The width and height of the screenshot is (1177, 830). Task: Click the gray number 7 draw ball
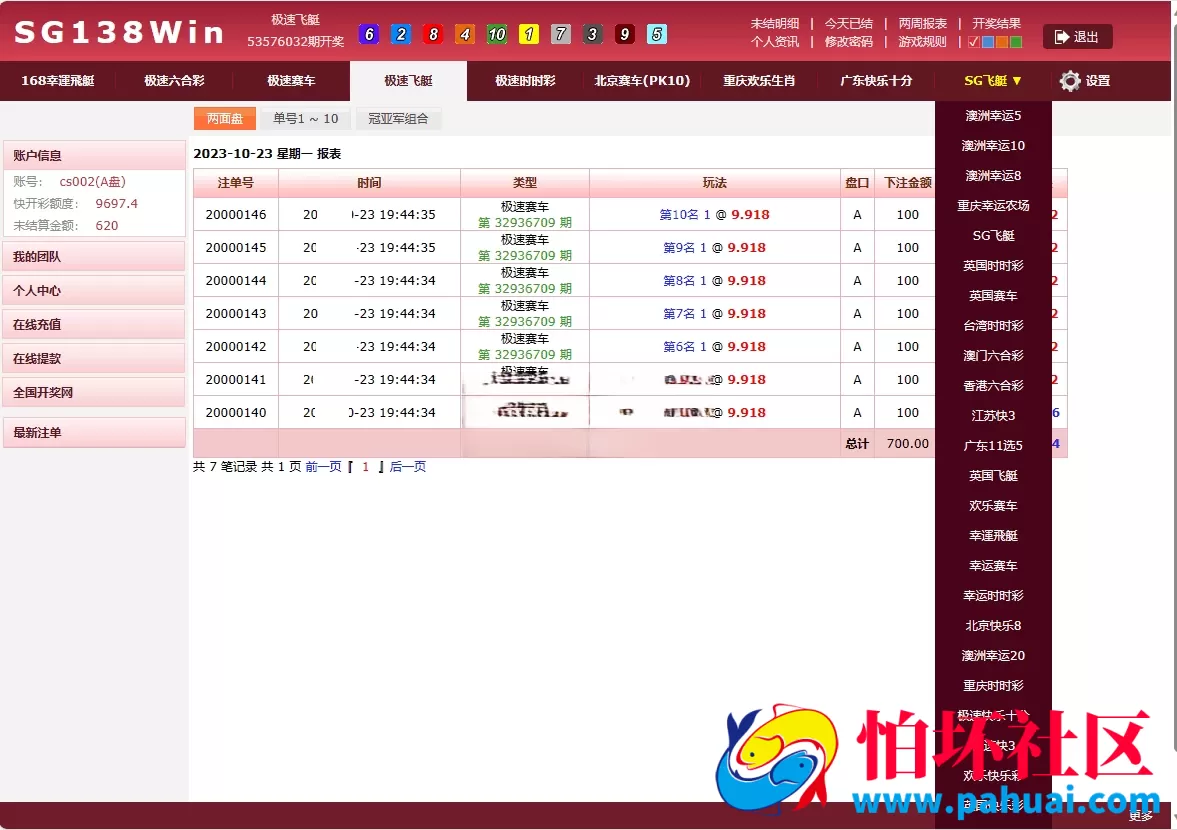coord(561,35)
